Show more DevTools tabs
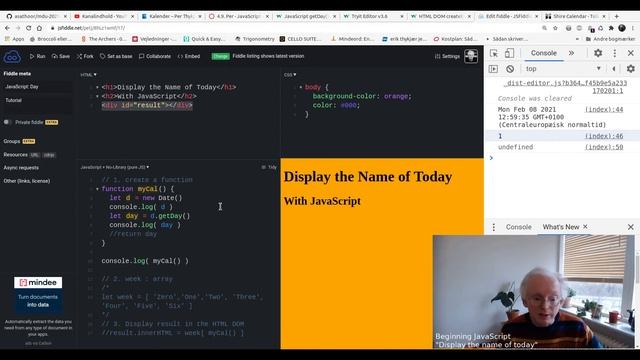The width and height of the screenshot is (640, 360). (x=571, y=53)
